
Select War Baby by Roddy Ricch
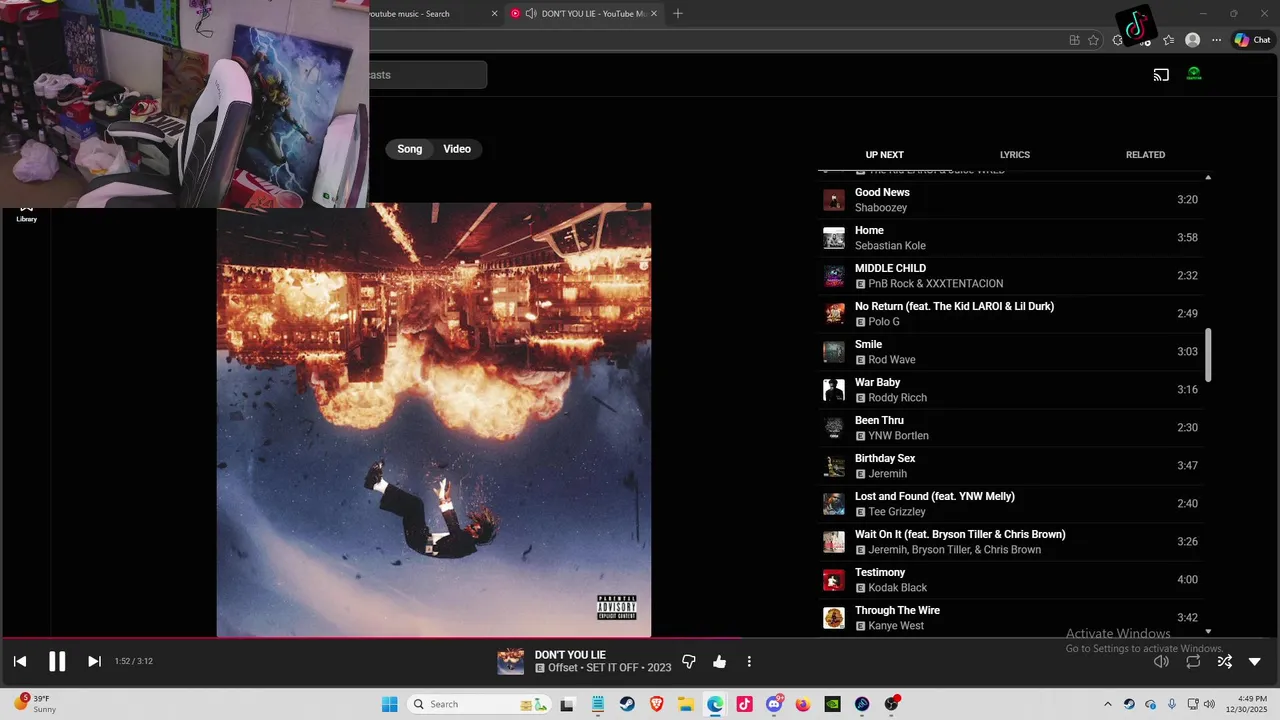[1010, 390]
